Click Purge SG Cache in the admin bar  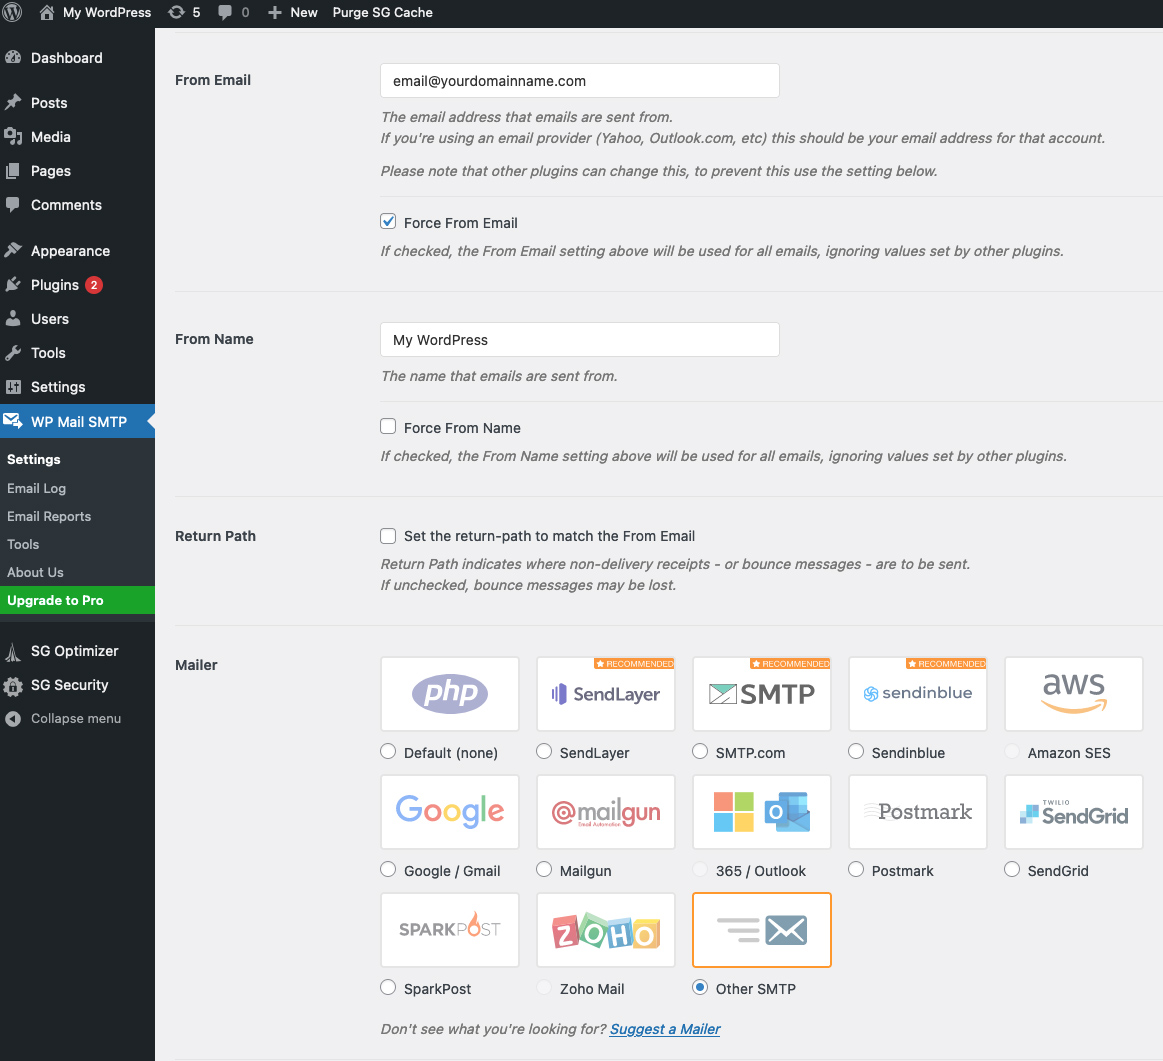coord(382,12)
